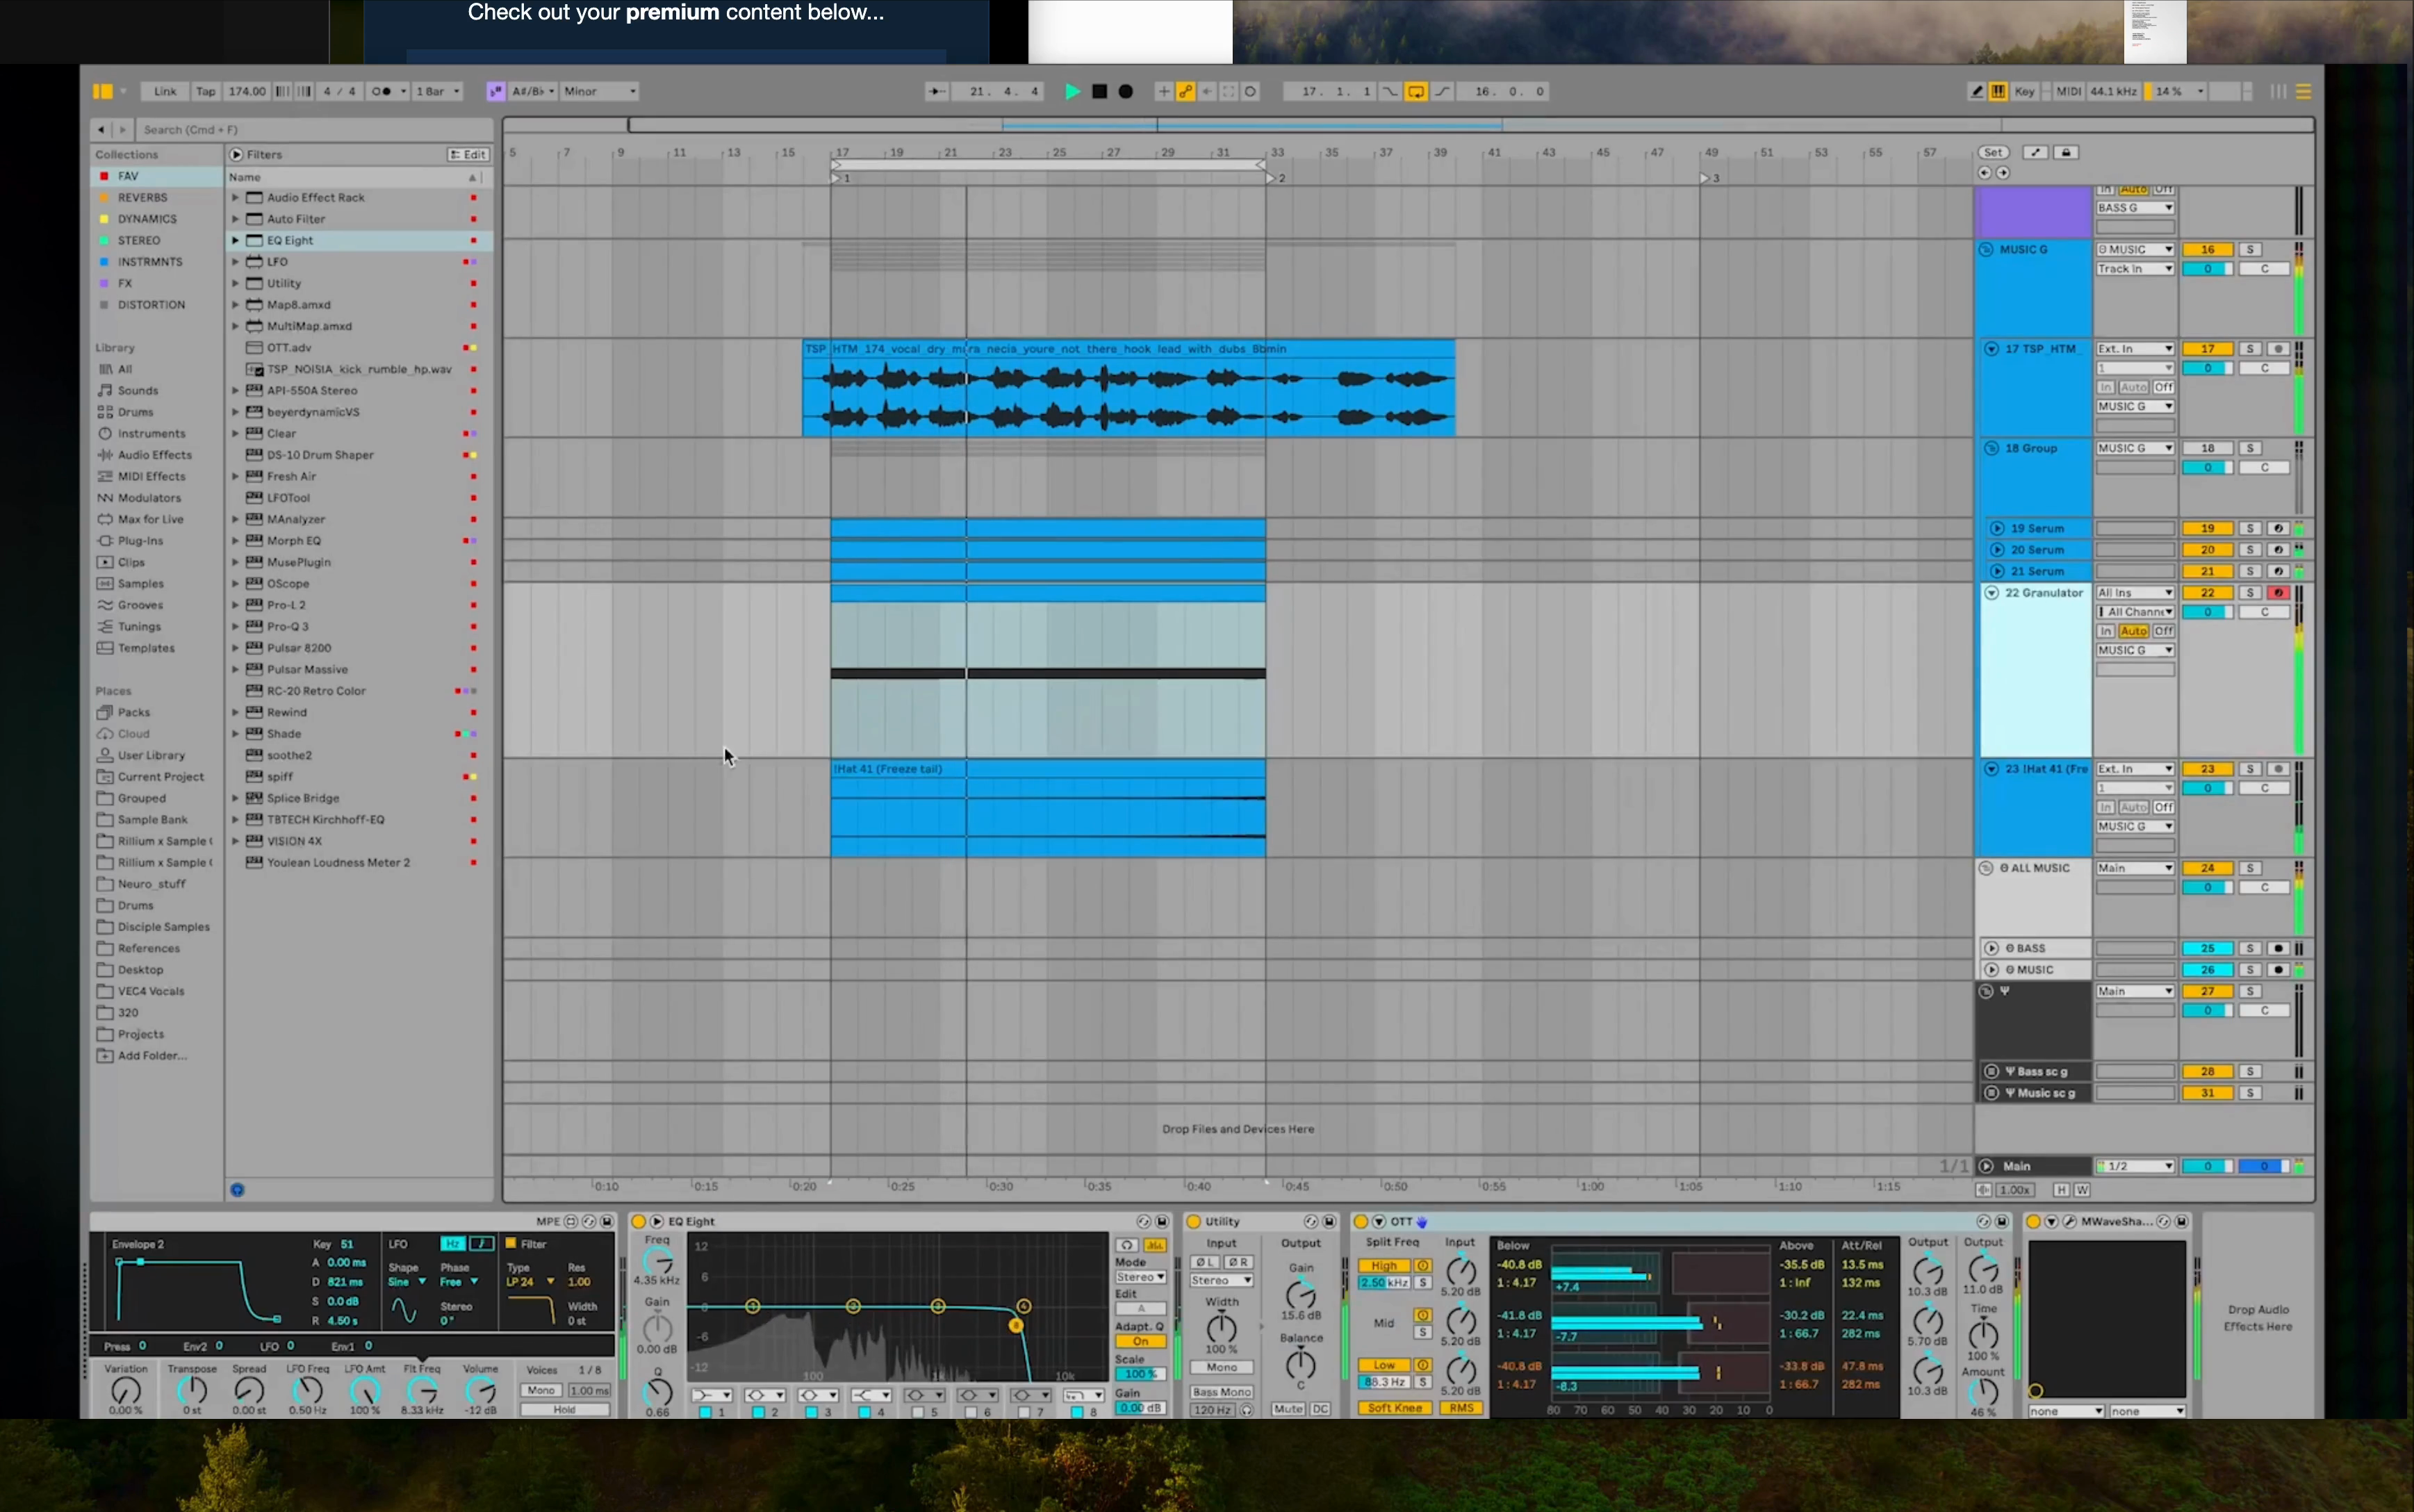Click the Save Preset icon on EQ Eight
This screenshot has width=2414, height=1512.
[1162, 1221]
